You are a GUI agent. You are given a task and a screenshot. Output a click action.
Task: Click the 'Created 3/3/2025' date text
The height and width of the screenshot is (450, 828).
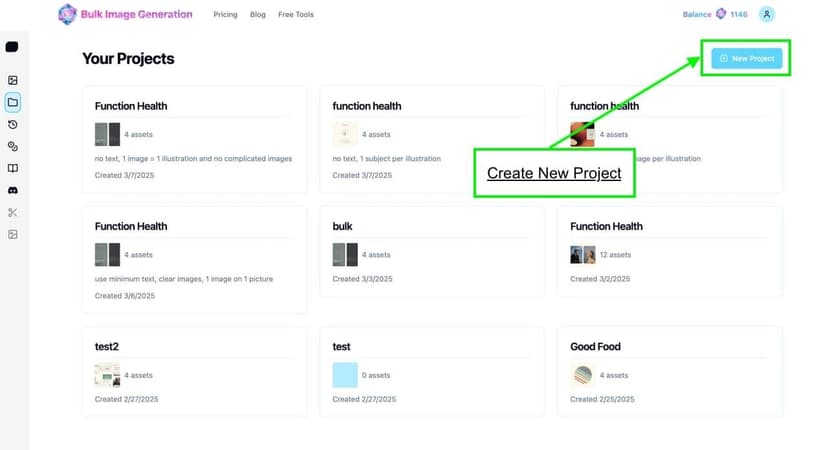(x=362, y=279)
